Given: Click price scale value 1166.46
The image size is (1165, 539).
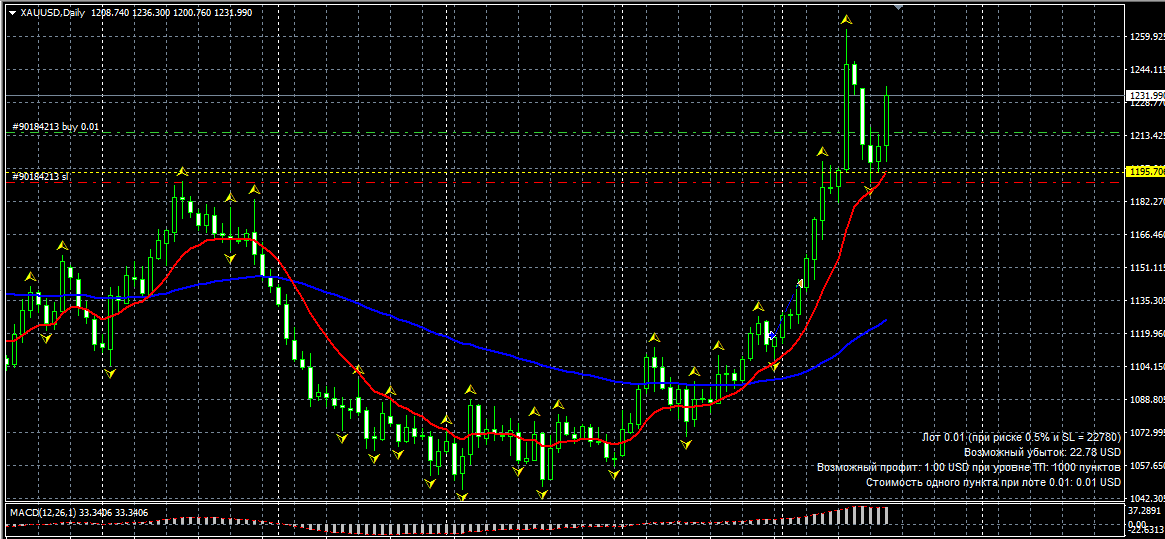Looking at the screenshot, I should tap(1146, 235).
